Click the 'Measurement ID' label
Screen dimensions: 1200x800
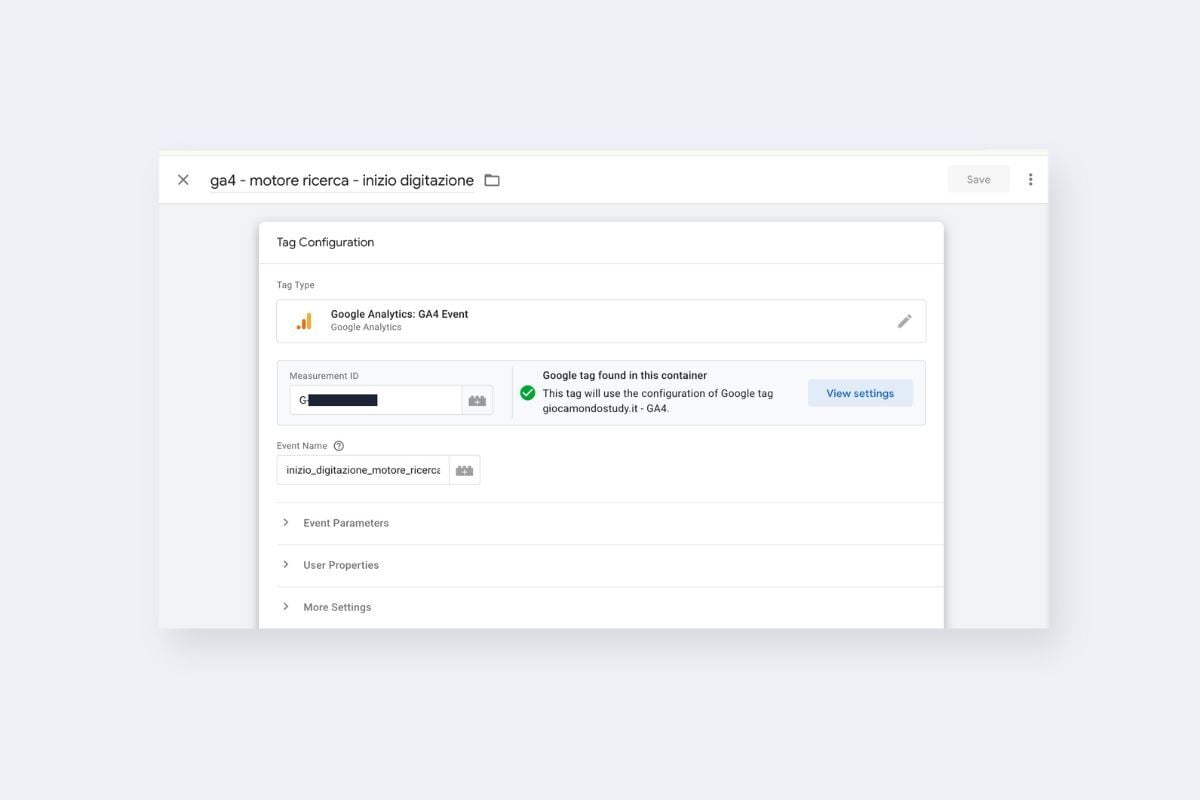tap(324, 376)
